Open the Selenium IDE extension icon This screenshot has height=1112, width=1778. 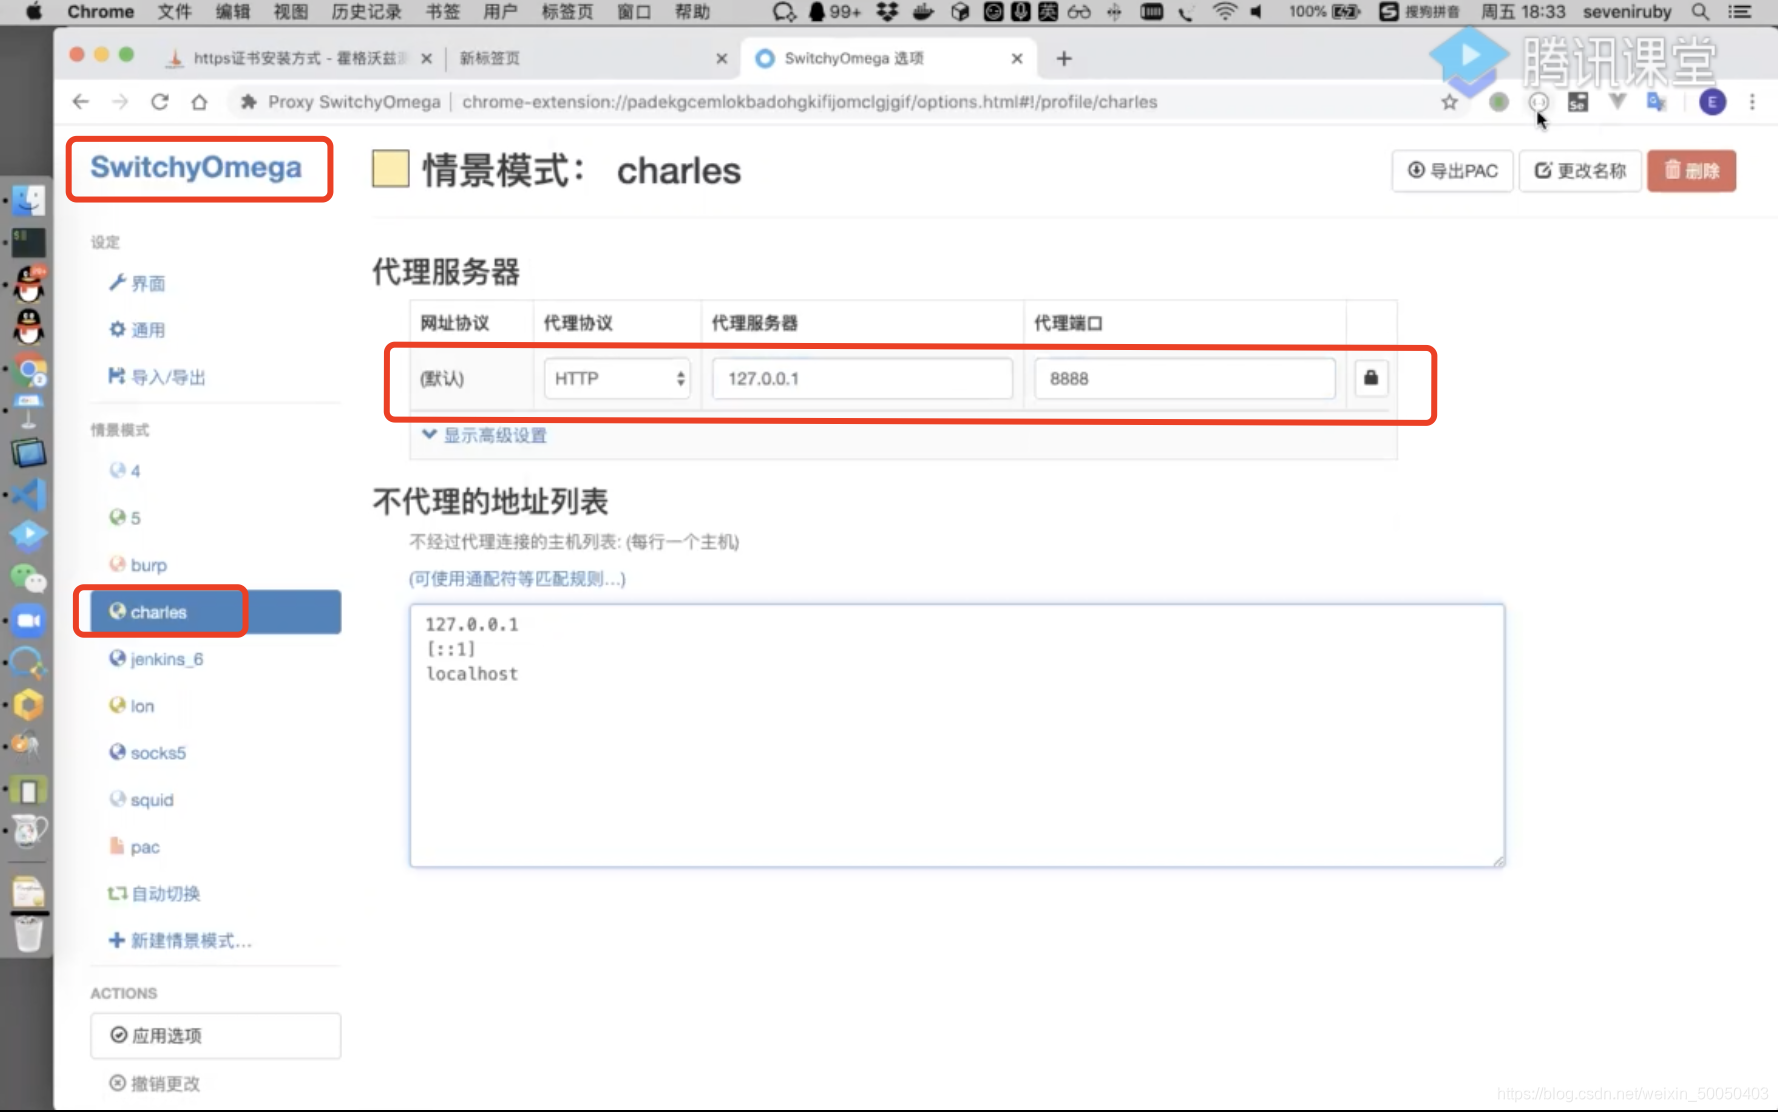click(1578, 102)
